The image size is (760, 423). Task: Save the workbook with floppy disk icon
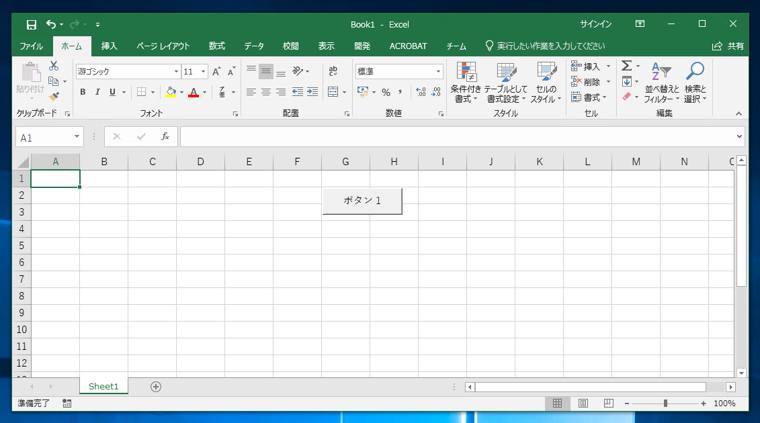point(32,24)
